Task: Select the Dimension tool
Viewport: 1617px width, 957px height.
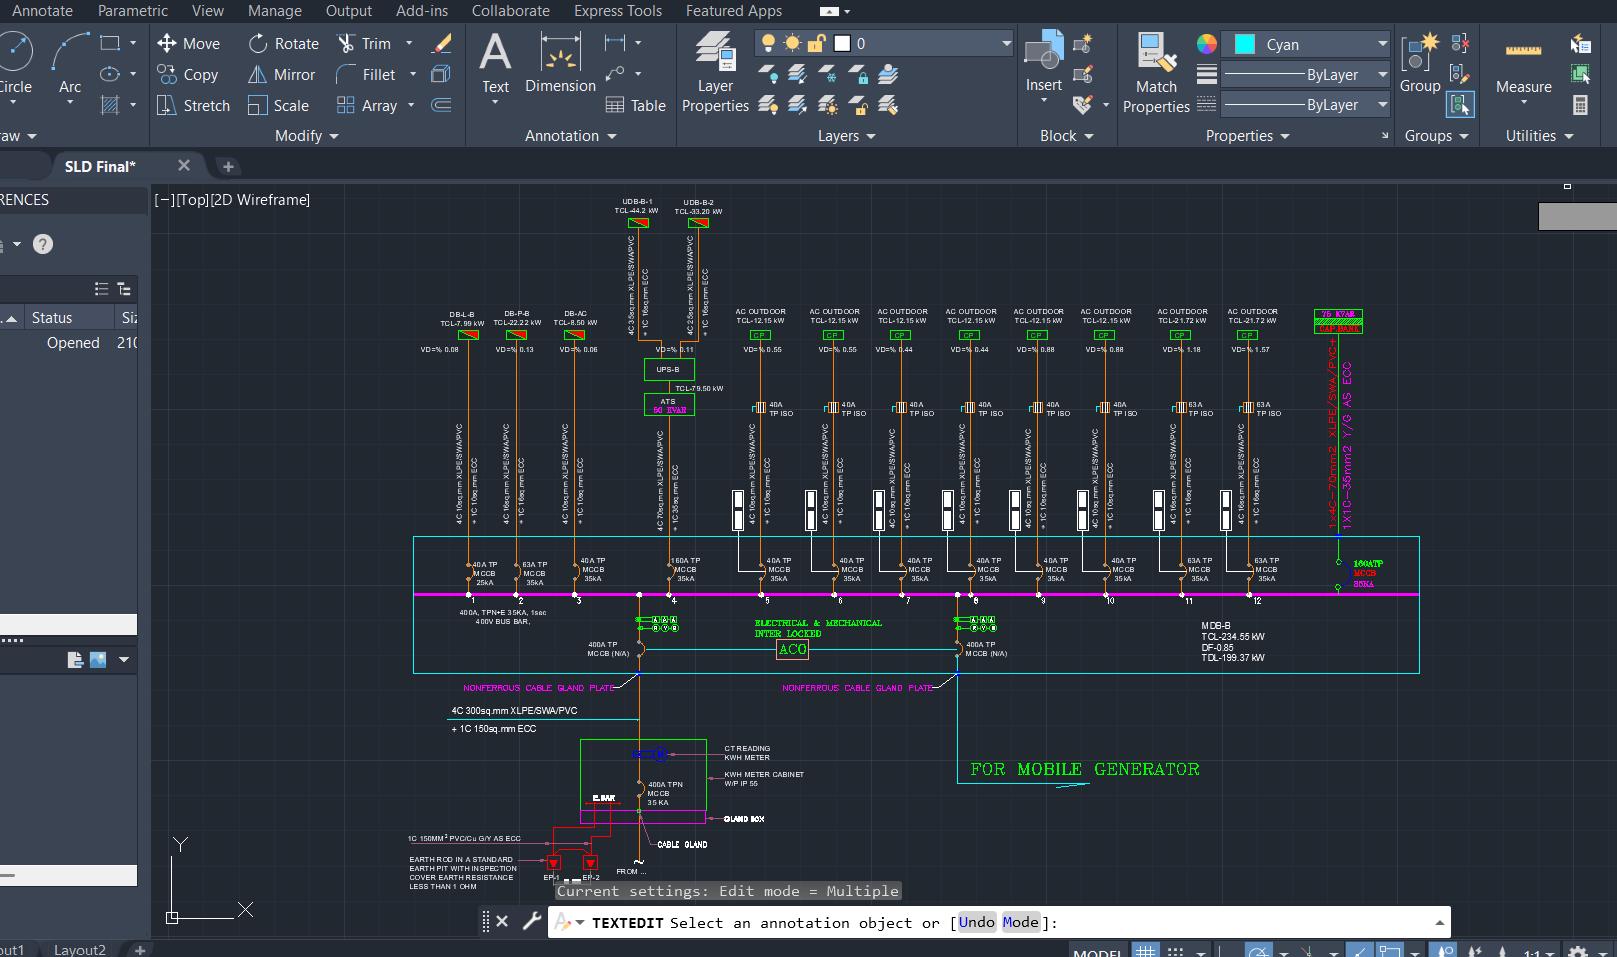Action: (560, 63)
